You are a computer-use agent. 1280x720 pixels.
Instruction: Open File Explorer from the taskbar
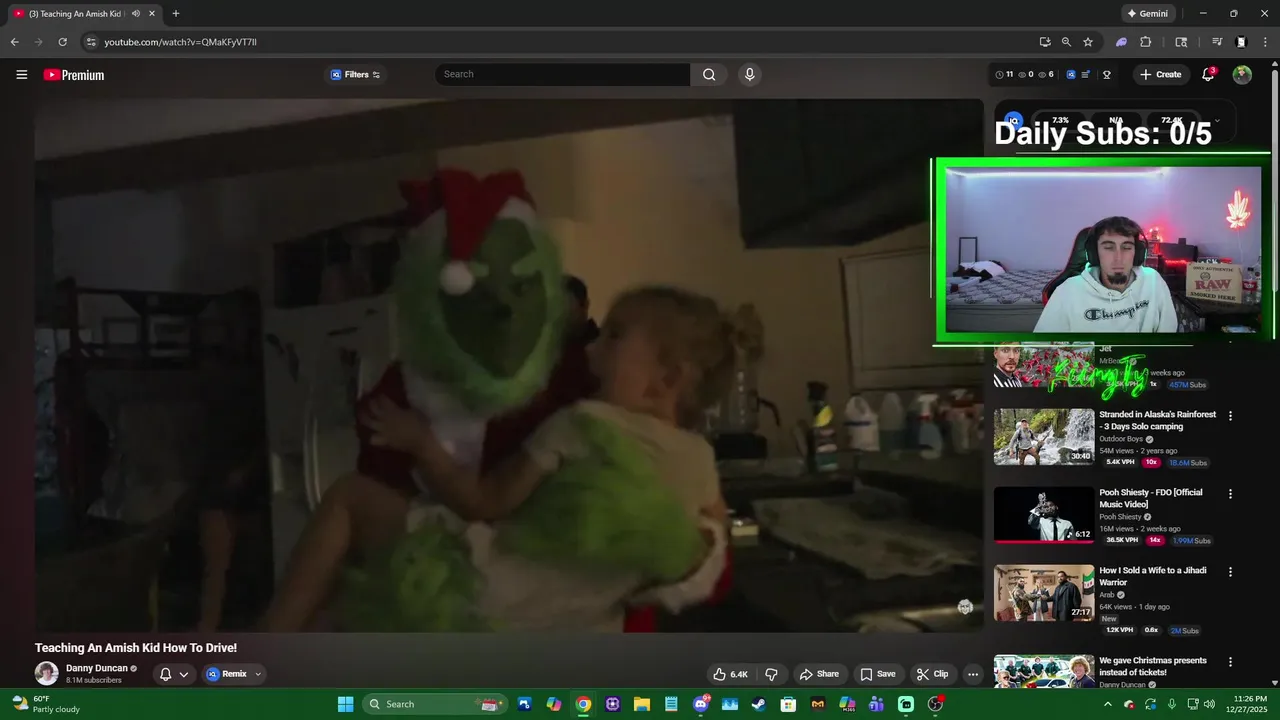[x=642, y=704]
